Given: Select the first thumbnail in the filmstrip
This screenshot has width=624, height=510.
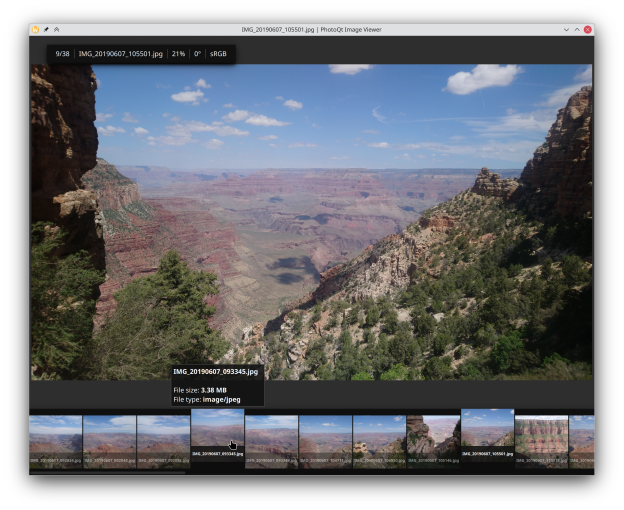Looking at the screenshot, I should pos(55,440).
